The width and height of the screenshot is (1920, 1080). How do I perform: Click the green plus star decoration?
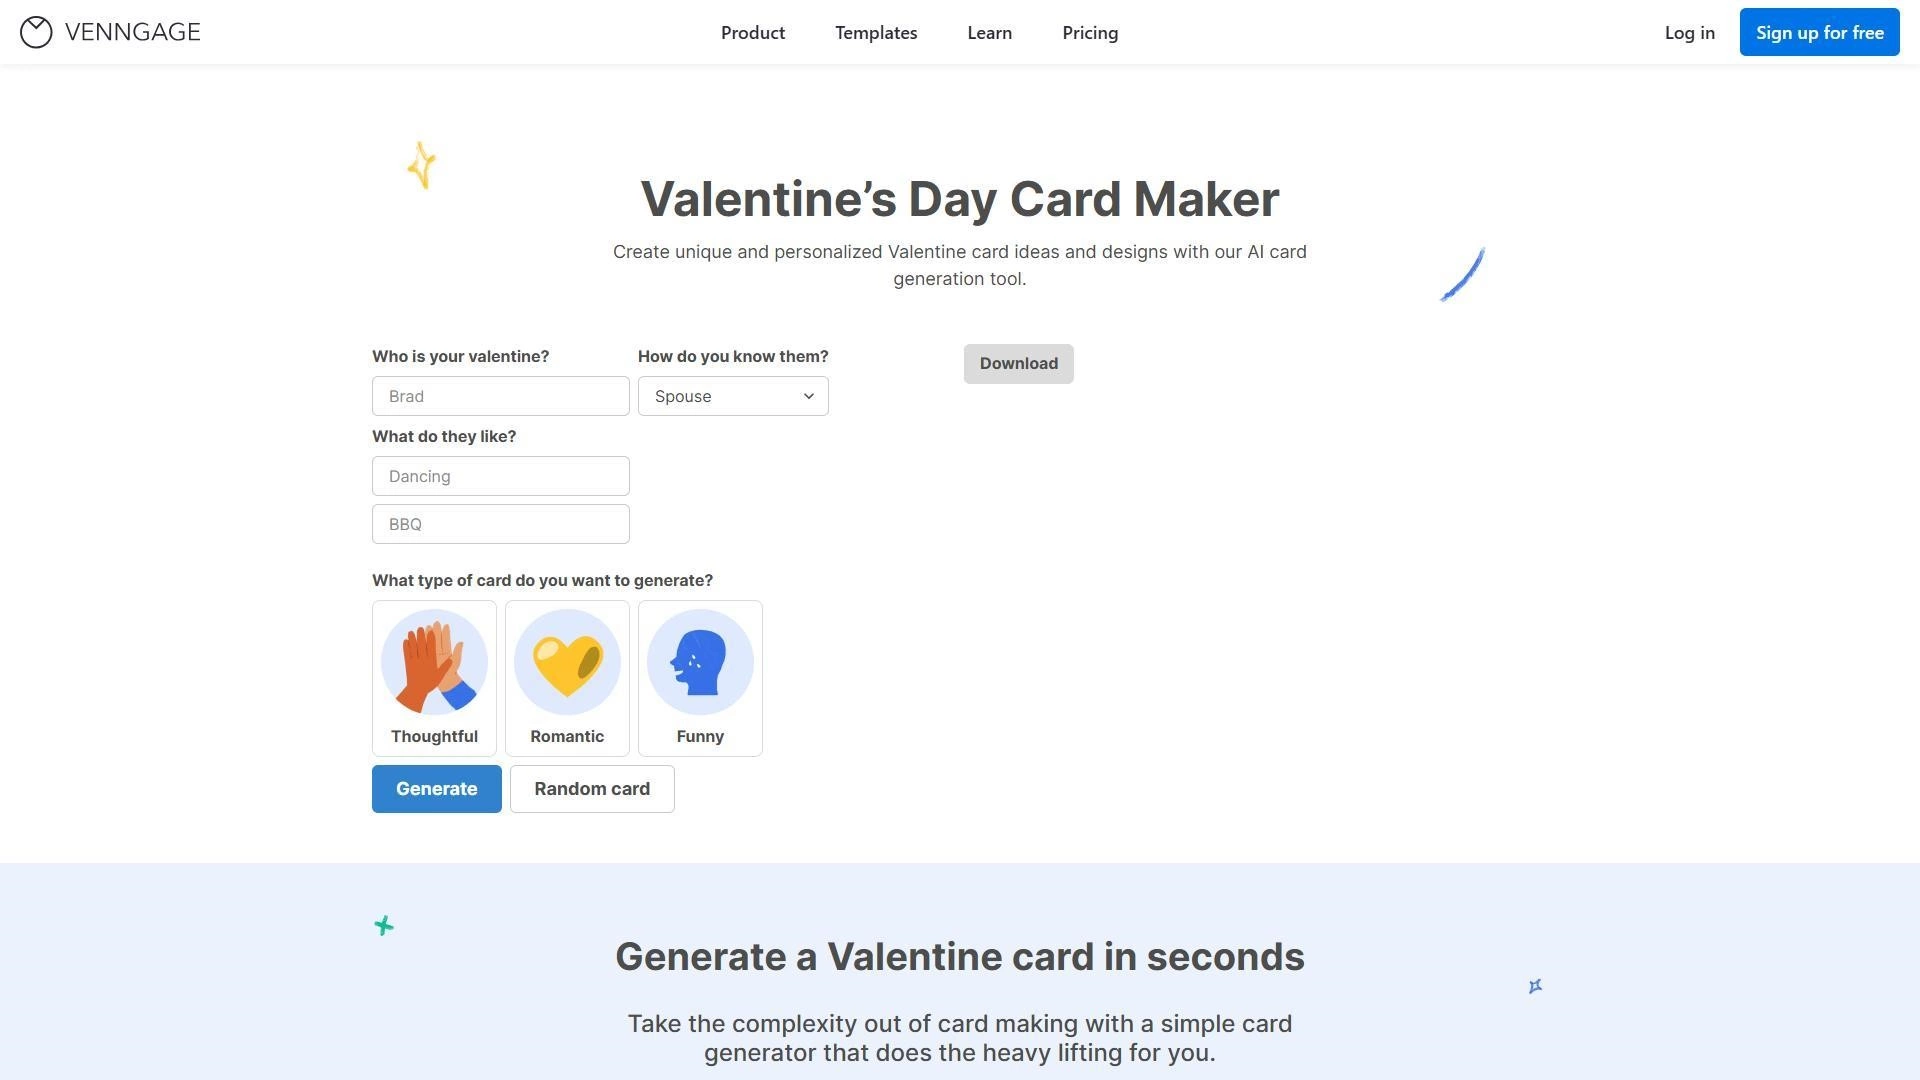[384, 926]
